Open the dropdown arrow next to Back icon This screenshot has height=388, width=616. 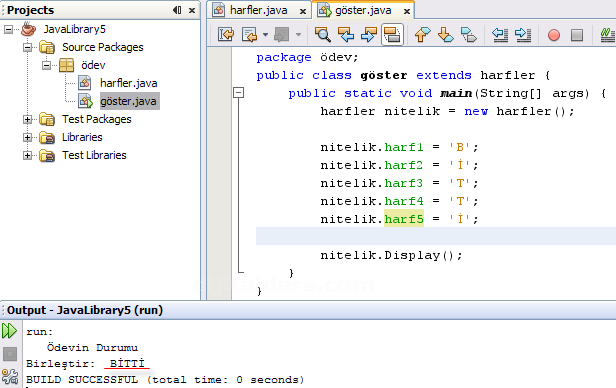pyautogui.click(x=266, y=35)
